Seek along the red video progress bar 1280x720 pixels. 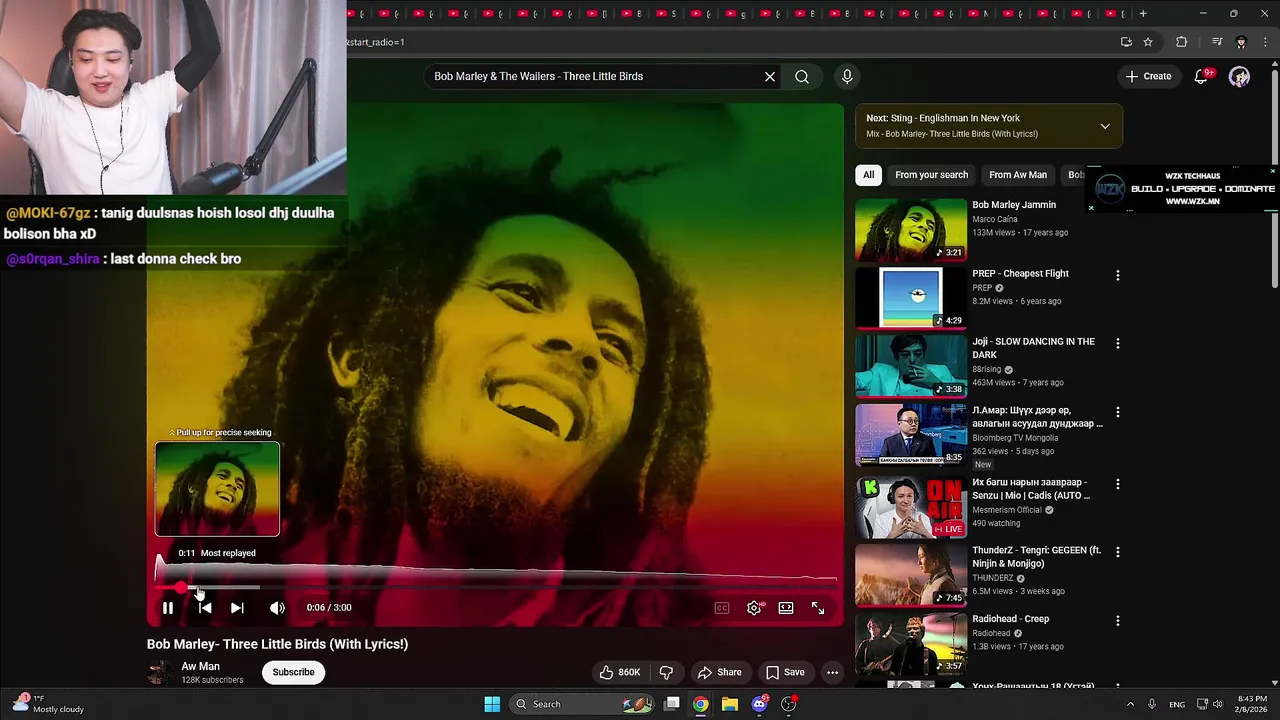click(x=496, y=588)
